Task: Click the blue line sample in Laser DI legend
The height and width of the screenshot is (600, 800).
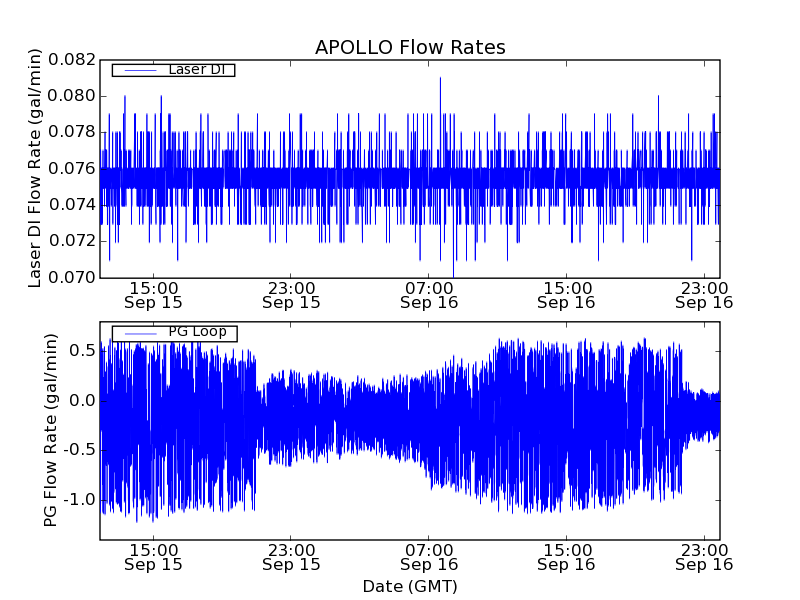Action: click(x=140, y=70)
